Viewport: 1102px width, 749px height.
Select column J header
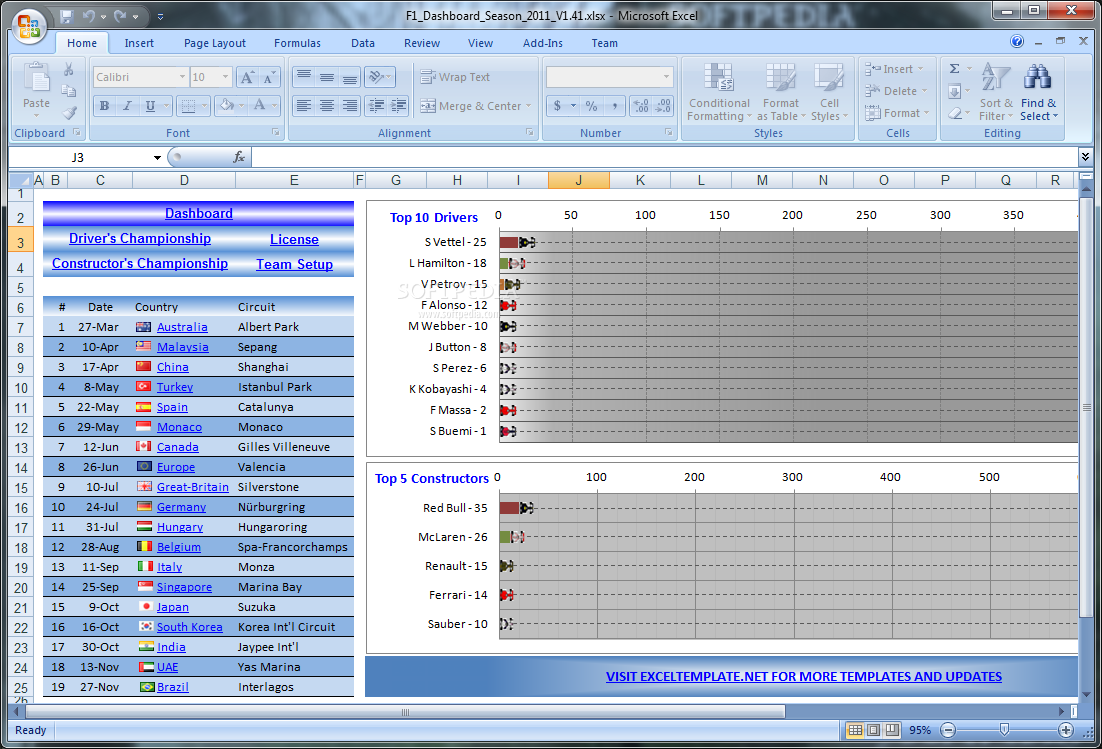coord(578,181)
